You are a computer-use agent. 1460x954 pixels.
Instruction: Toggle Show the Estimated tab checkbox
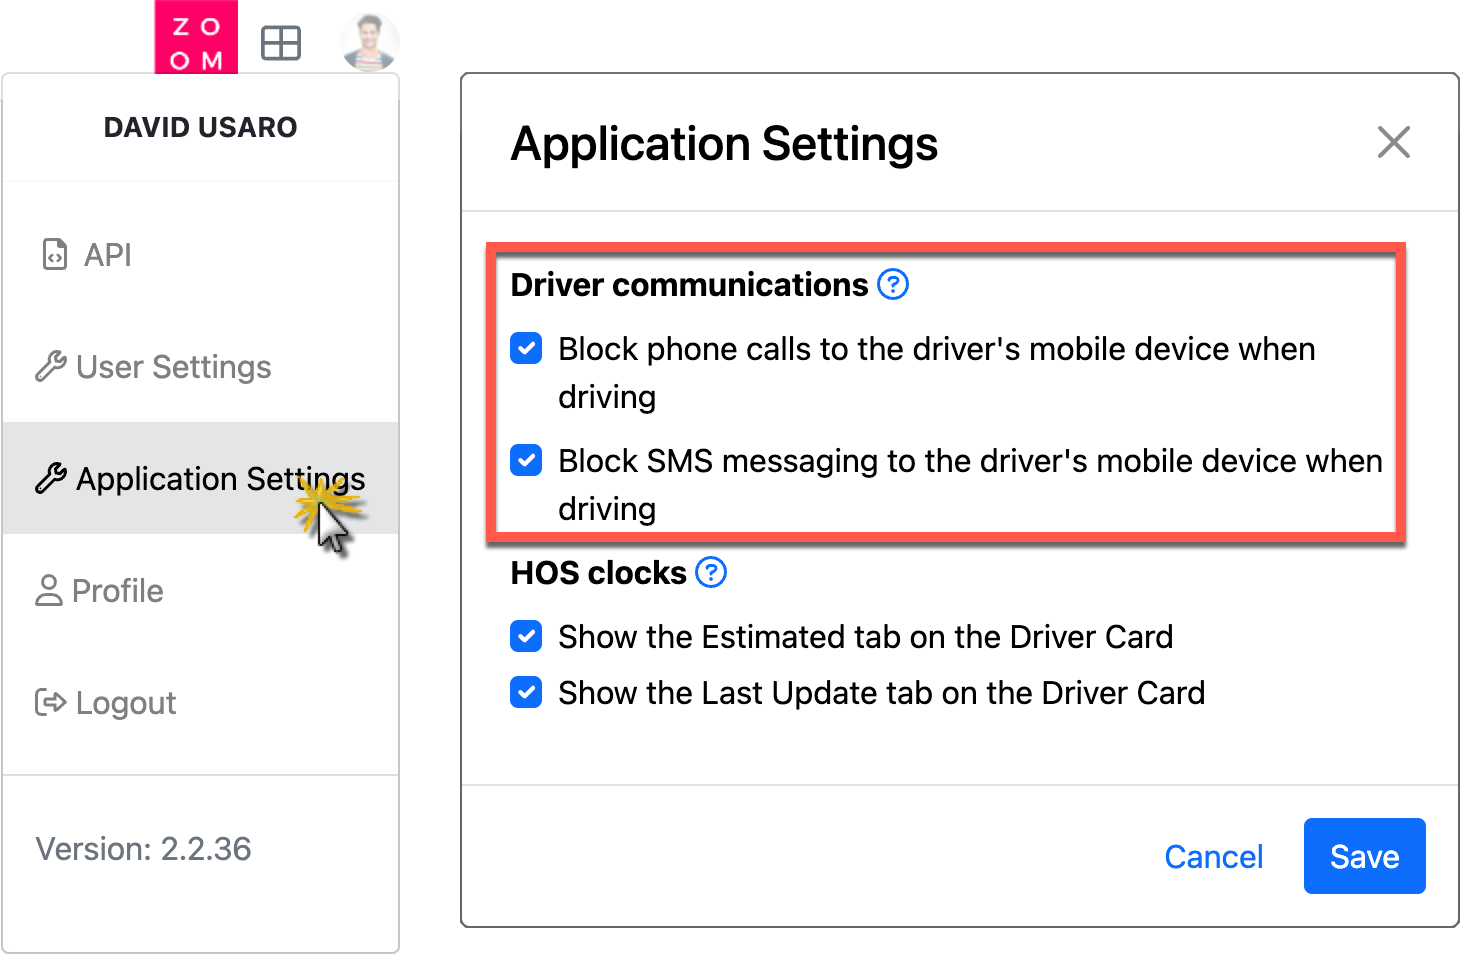(526, 637)
